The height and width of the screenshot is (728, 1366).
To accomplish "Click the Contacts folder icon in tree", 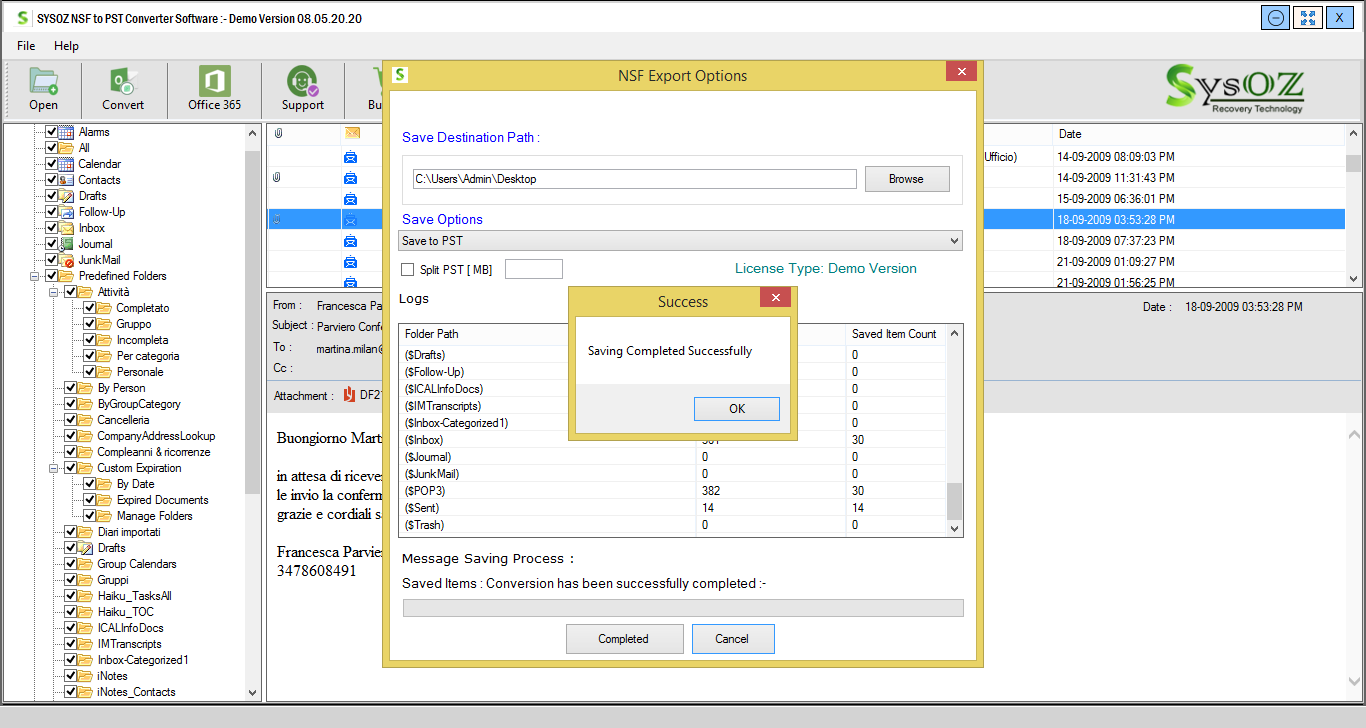I will point(66,180).
